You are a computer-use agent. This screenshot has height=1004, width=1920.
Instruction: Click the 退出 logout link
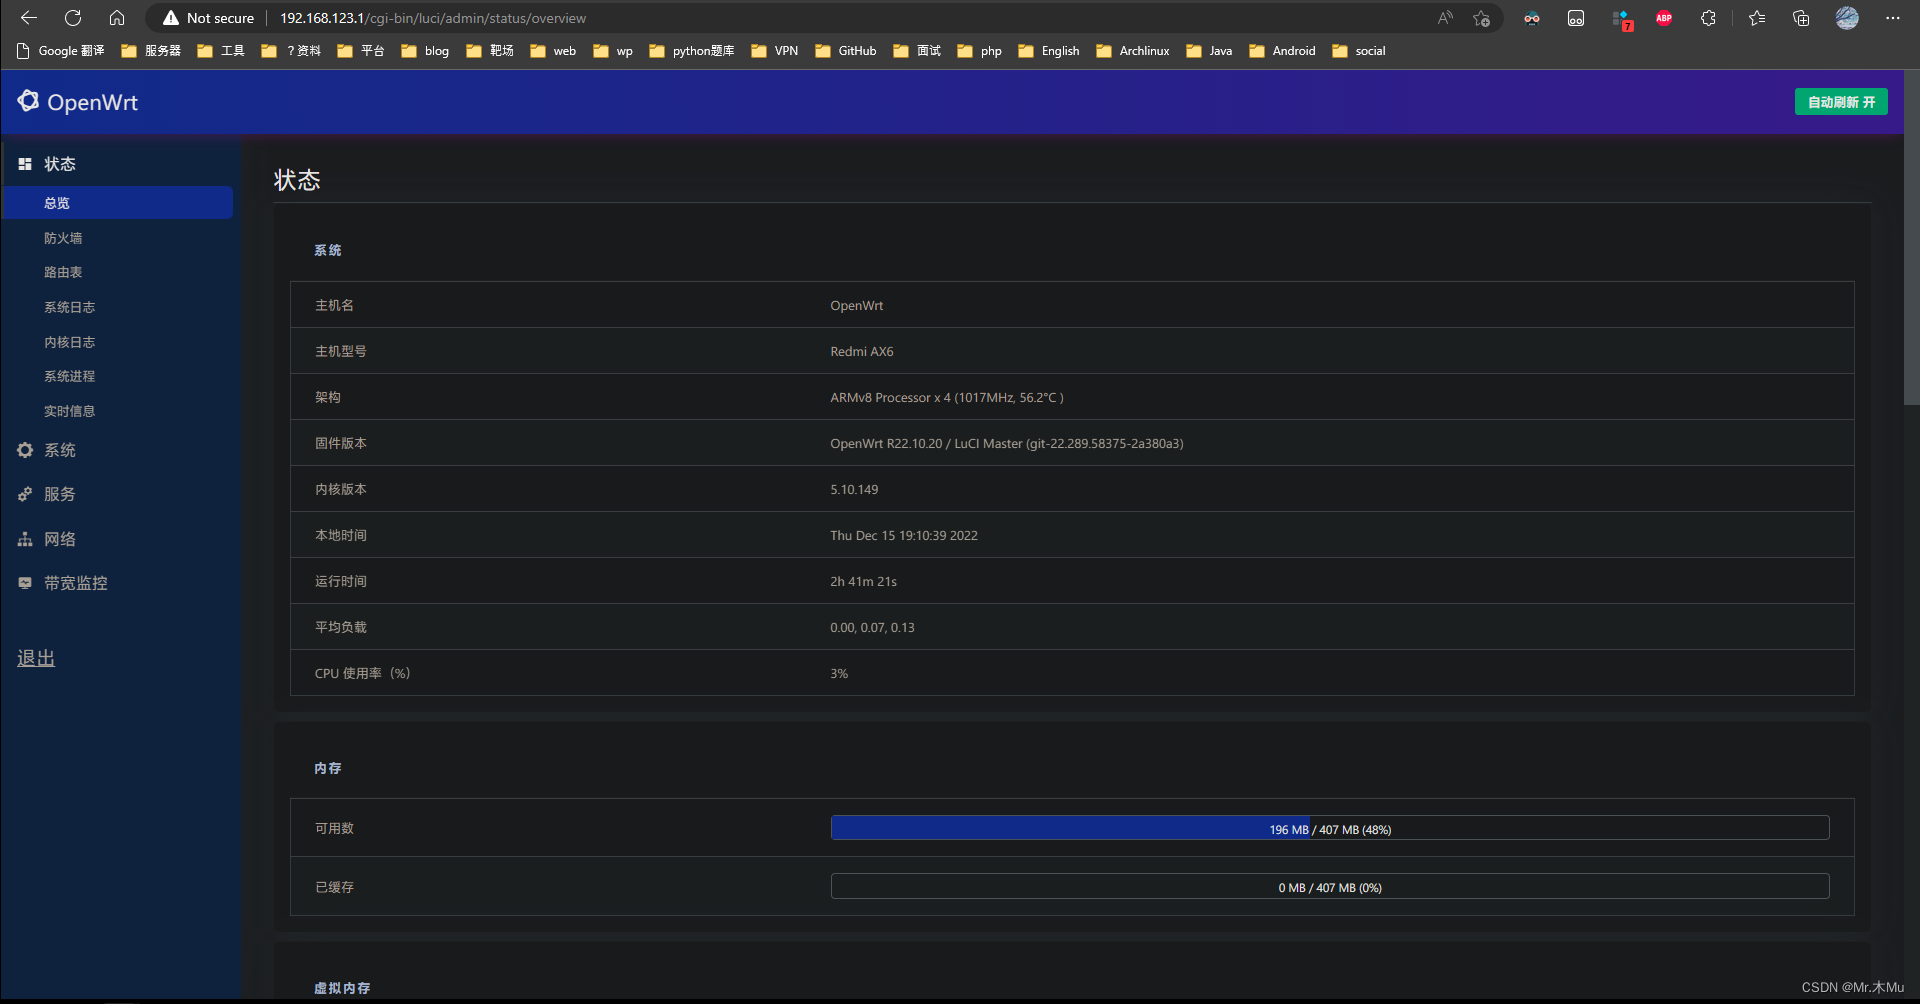click(x=35, y=657)
